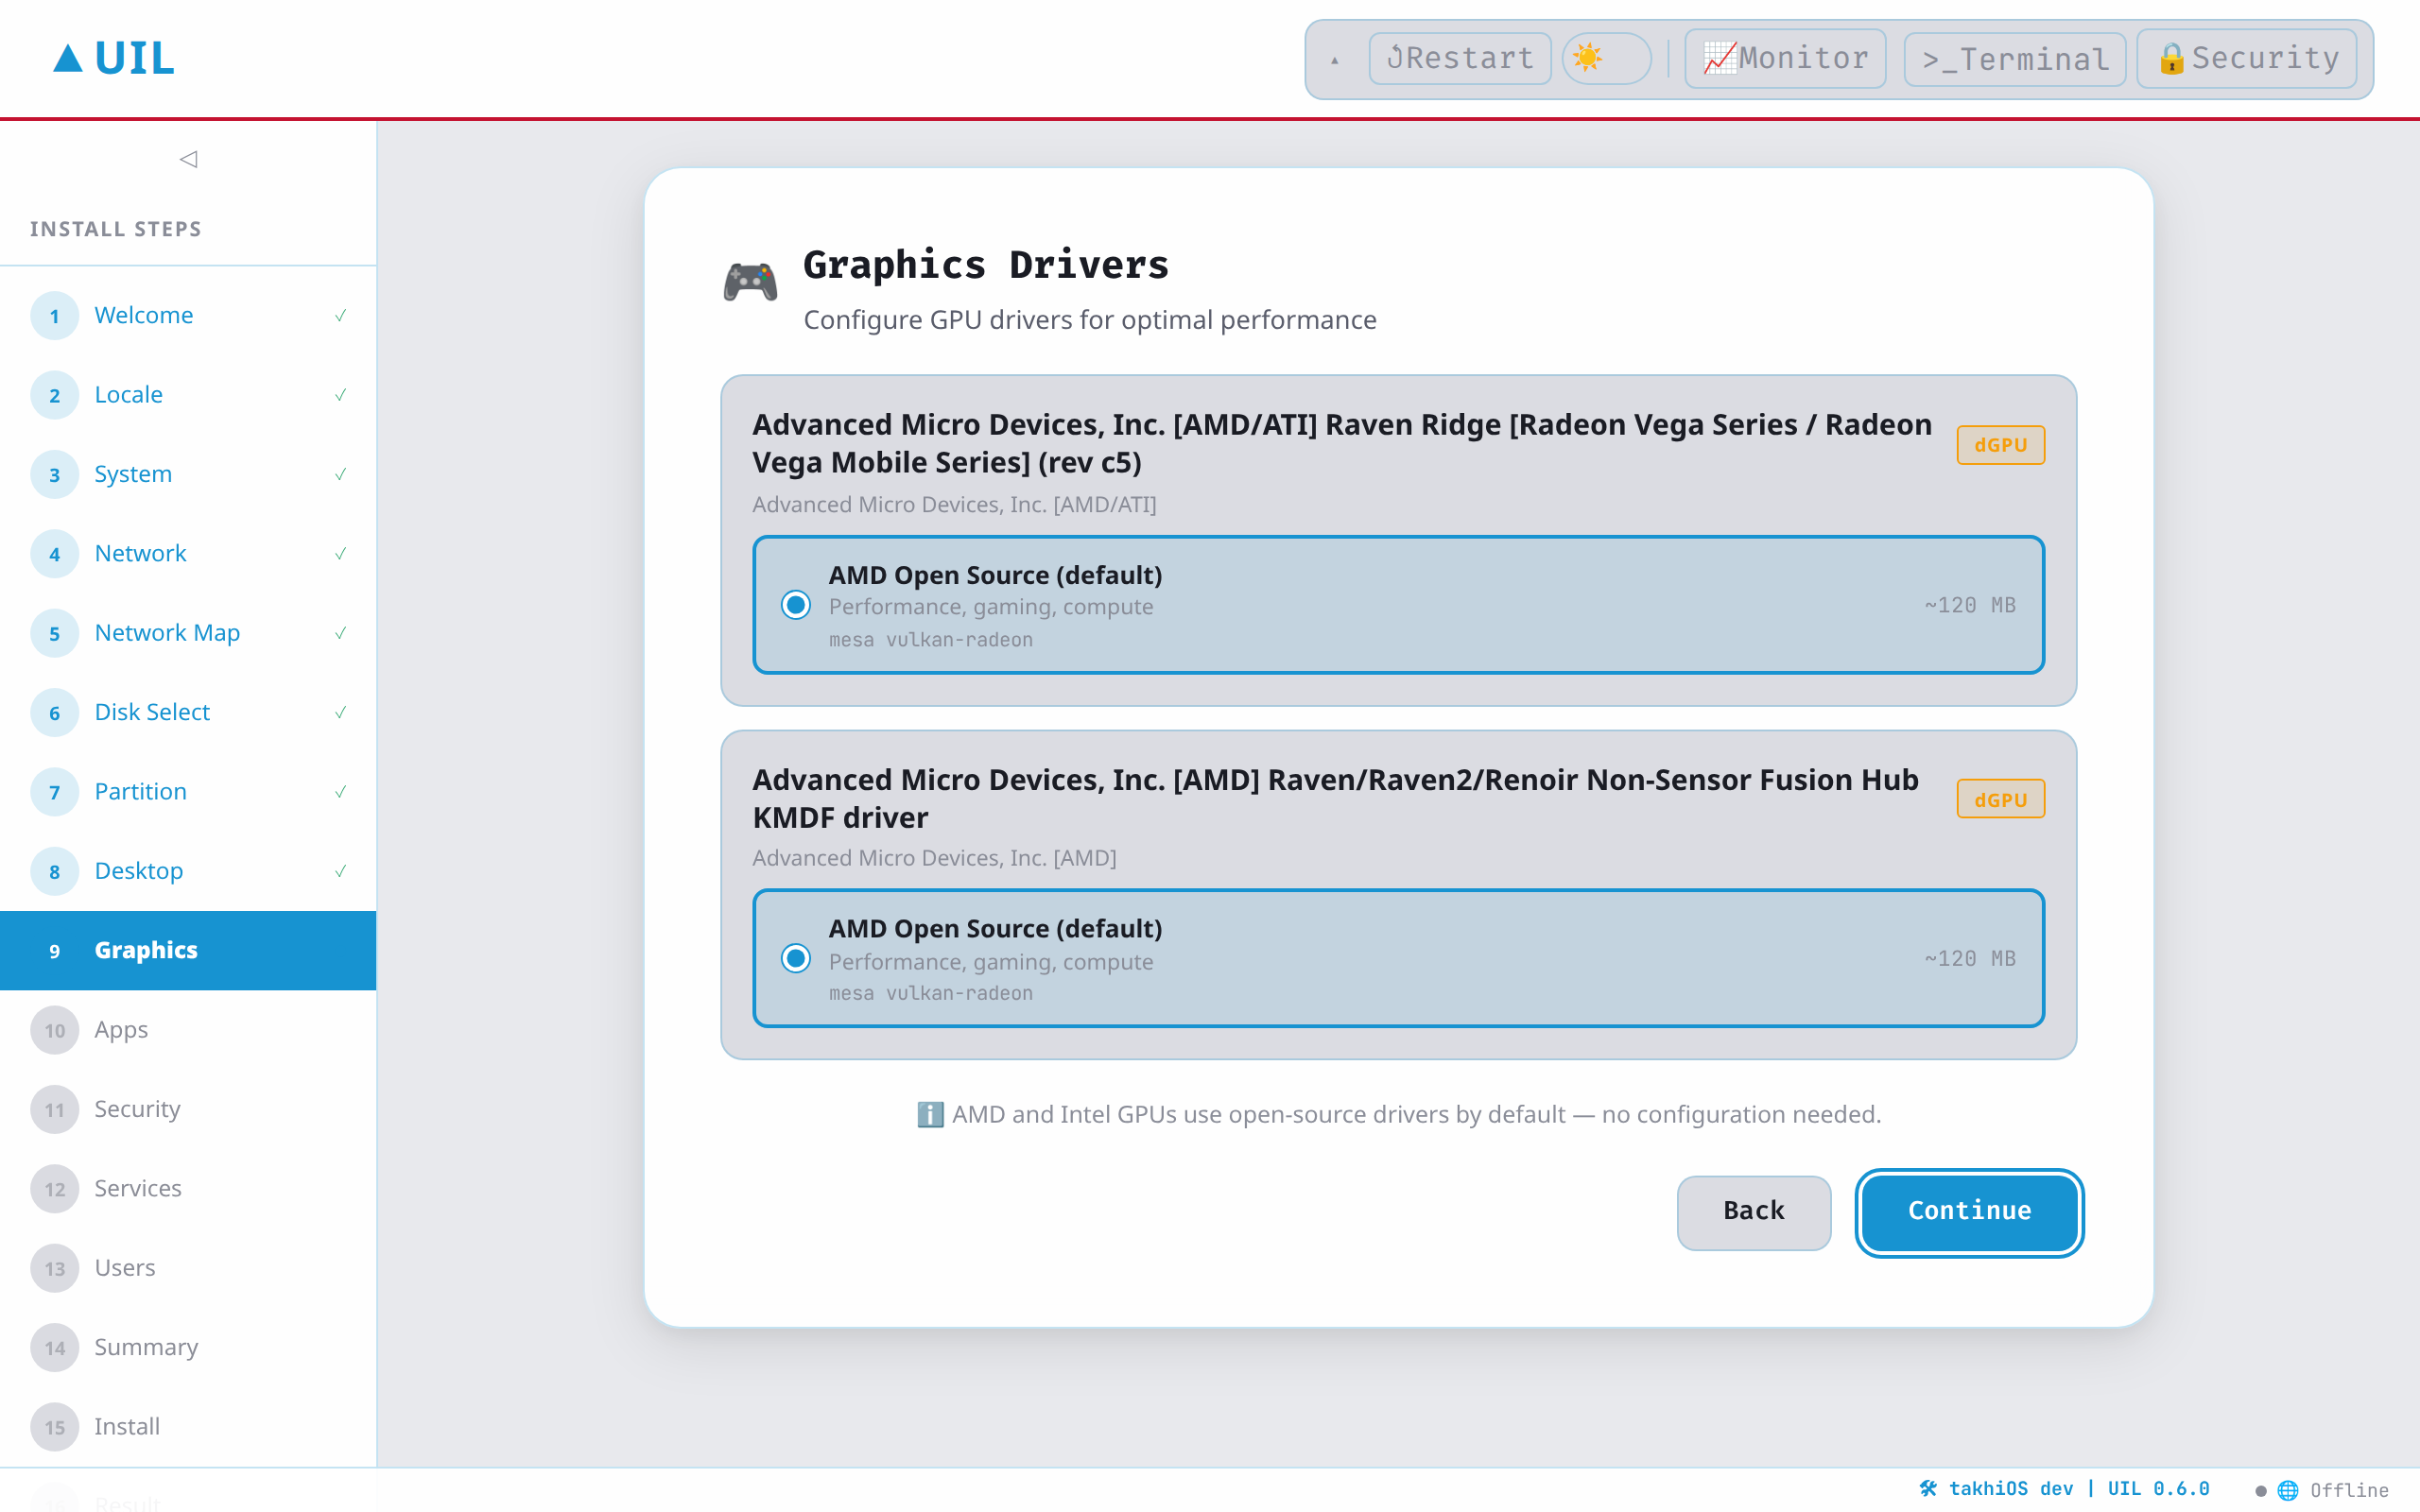Click the step 12 number badge
This screenshot has width=2420, height=1512.
(x=55, y=1189)
